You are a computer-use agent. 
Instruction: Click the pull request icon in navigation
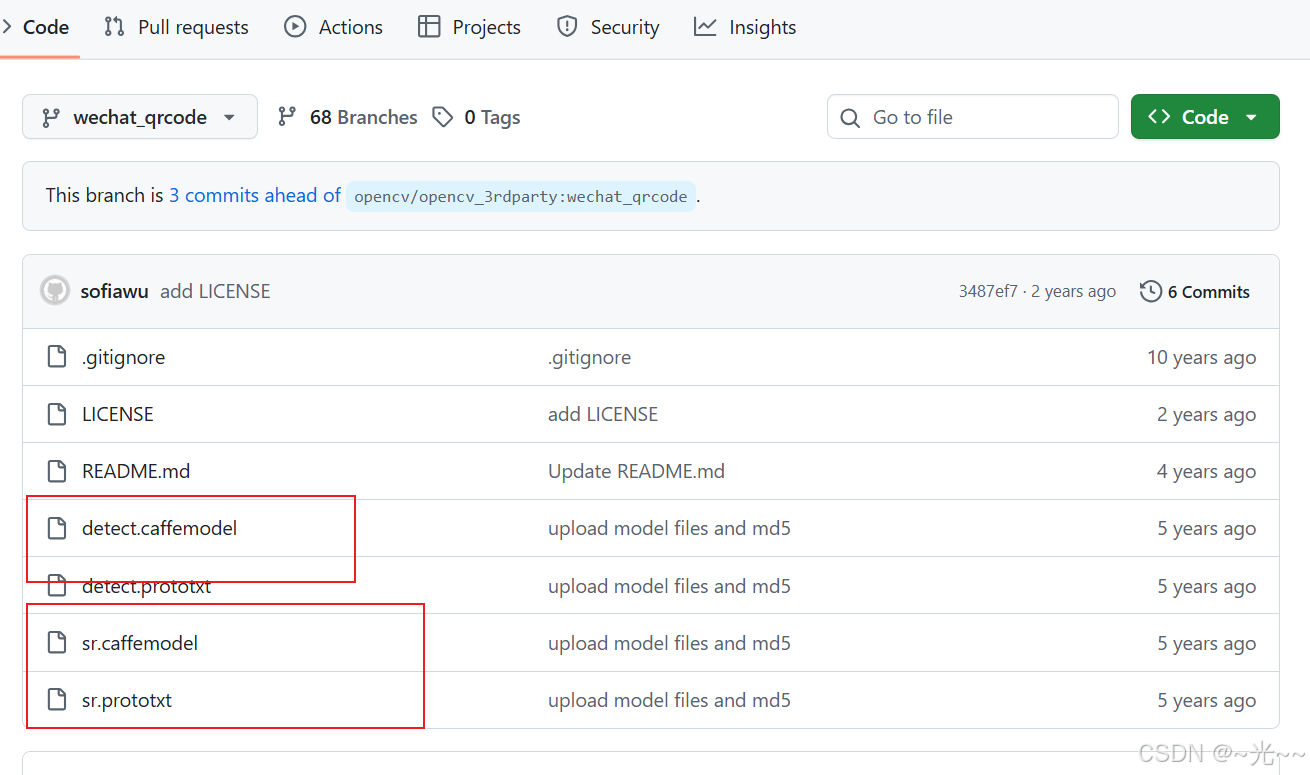tap(114, 27)
